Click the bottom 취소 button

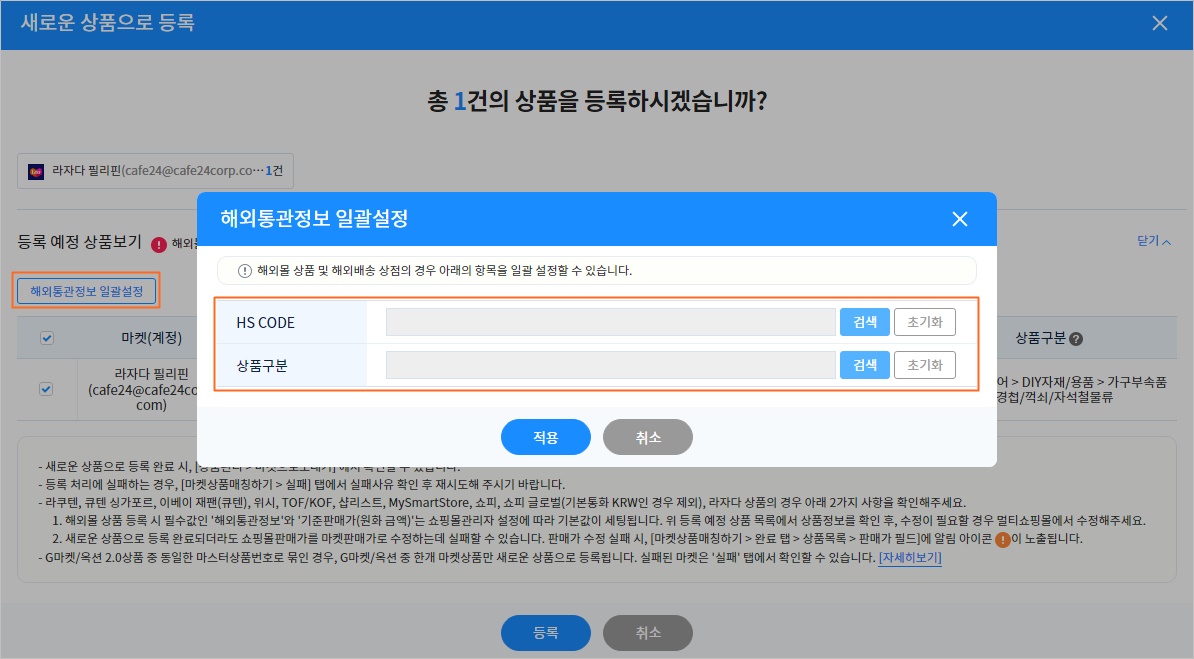coord(648,633)
